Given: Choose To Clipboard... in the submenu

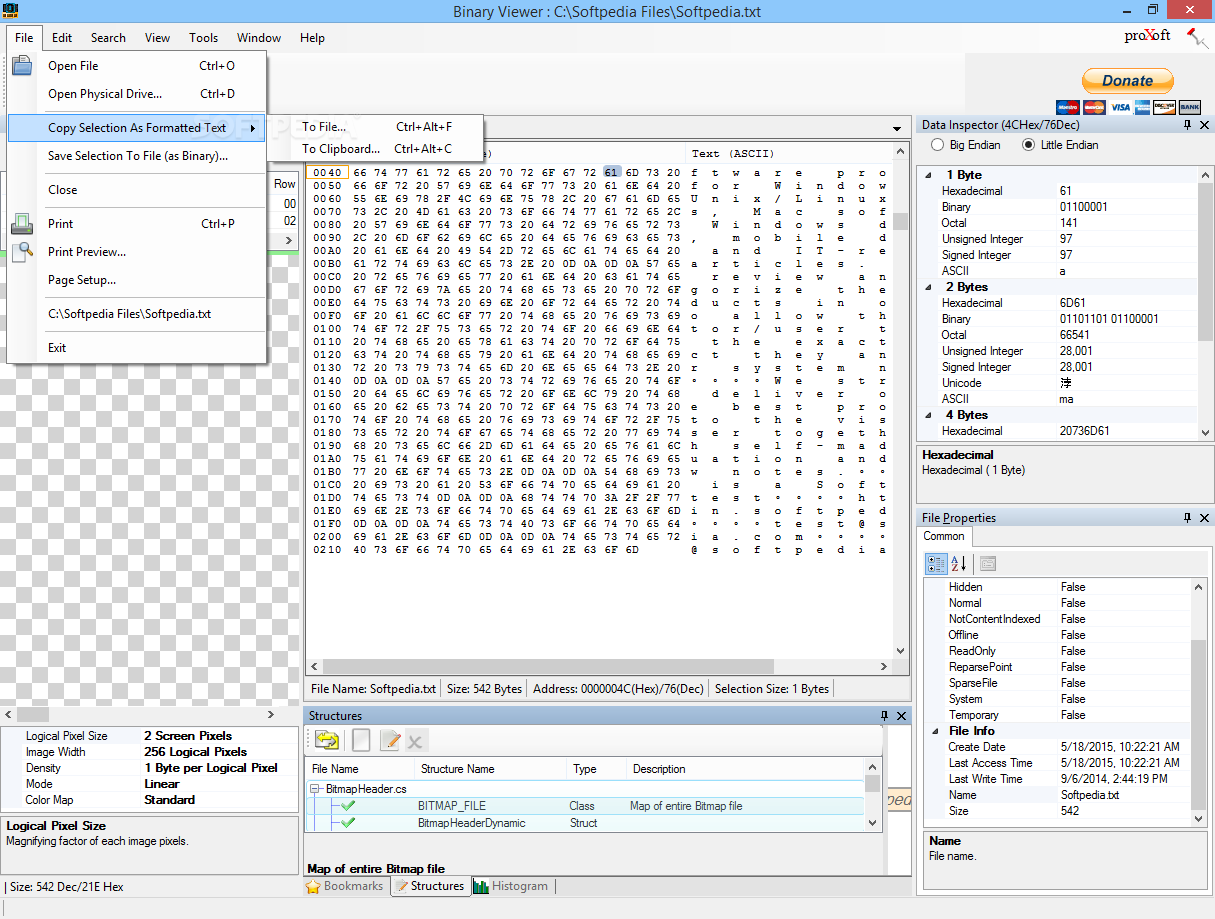Looking at the screenshot, I should pyautogui.click(x=375, y=149).
